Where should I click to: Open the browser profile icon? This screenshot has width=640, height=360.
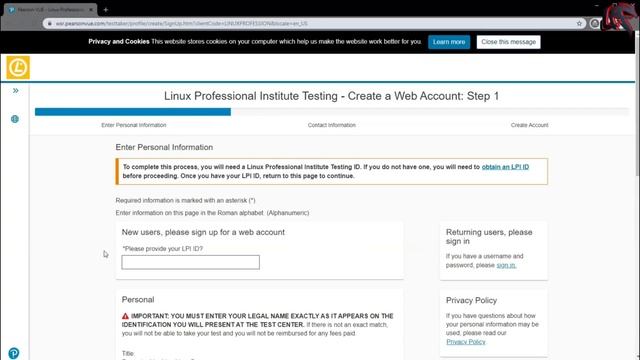coord(595,24)
